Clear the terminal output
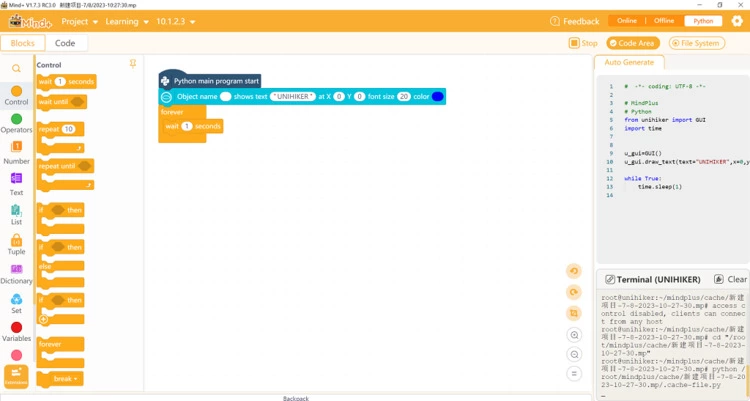This screenshot has height=401, width=750. (731, 279)
